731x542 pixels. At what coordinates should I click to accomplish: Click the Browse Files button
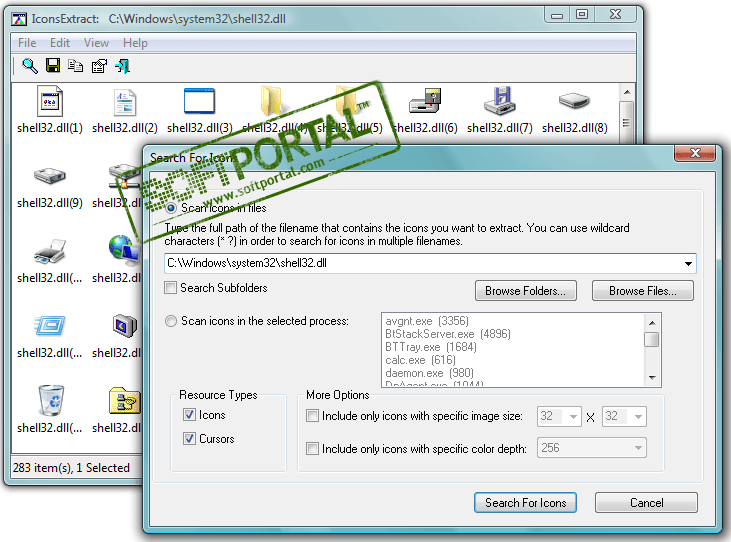pos(642,291)
